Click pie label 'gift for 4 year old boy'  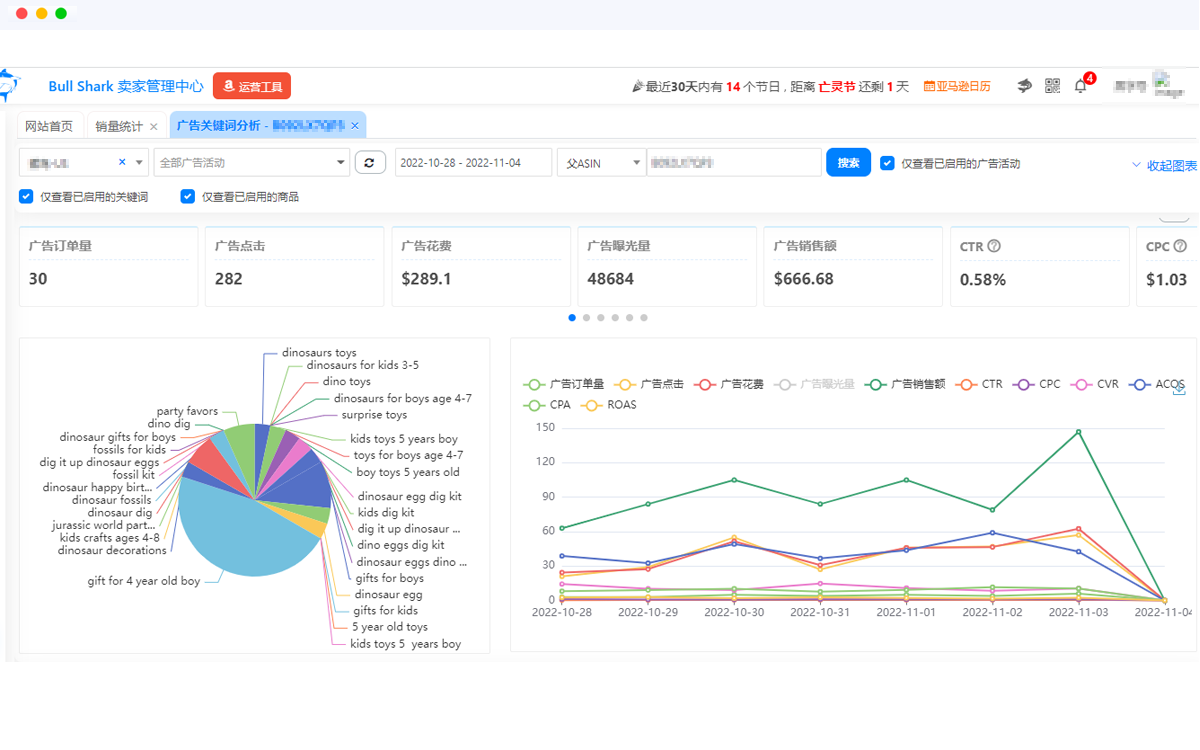144,581
